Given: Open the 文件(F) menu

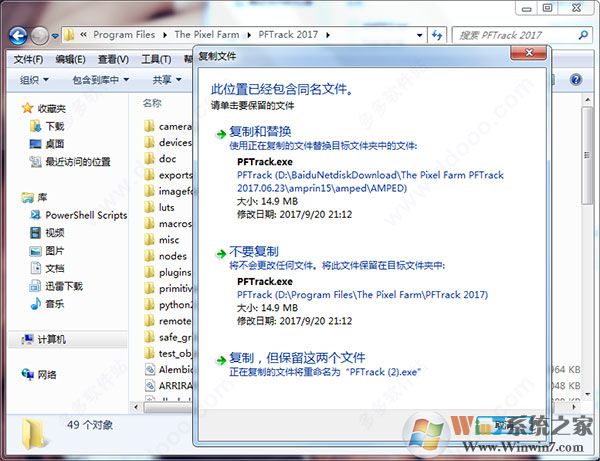Looking at the screenshot, I should [x=28, y=59].
